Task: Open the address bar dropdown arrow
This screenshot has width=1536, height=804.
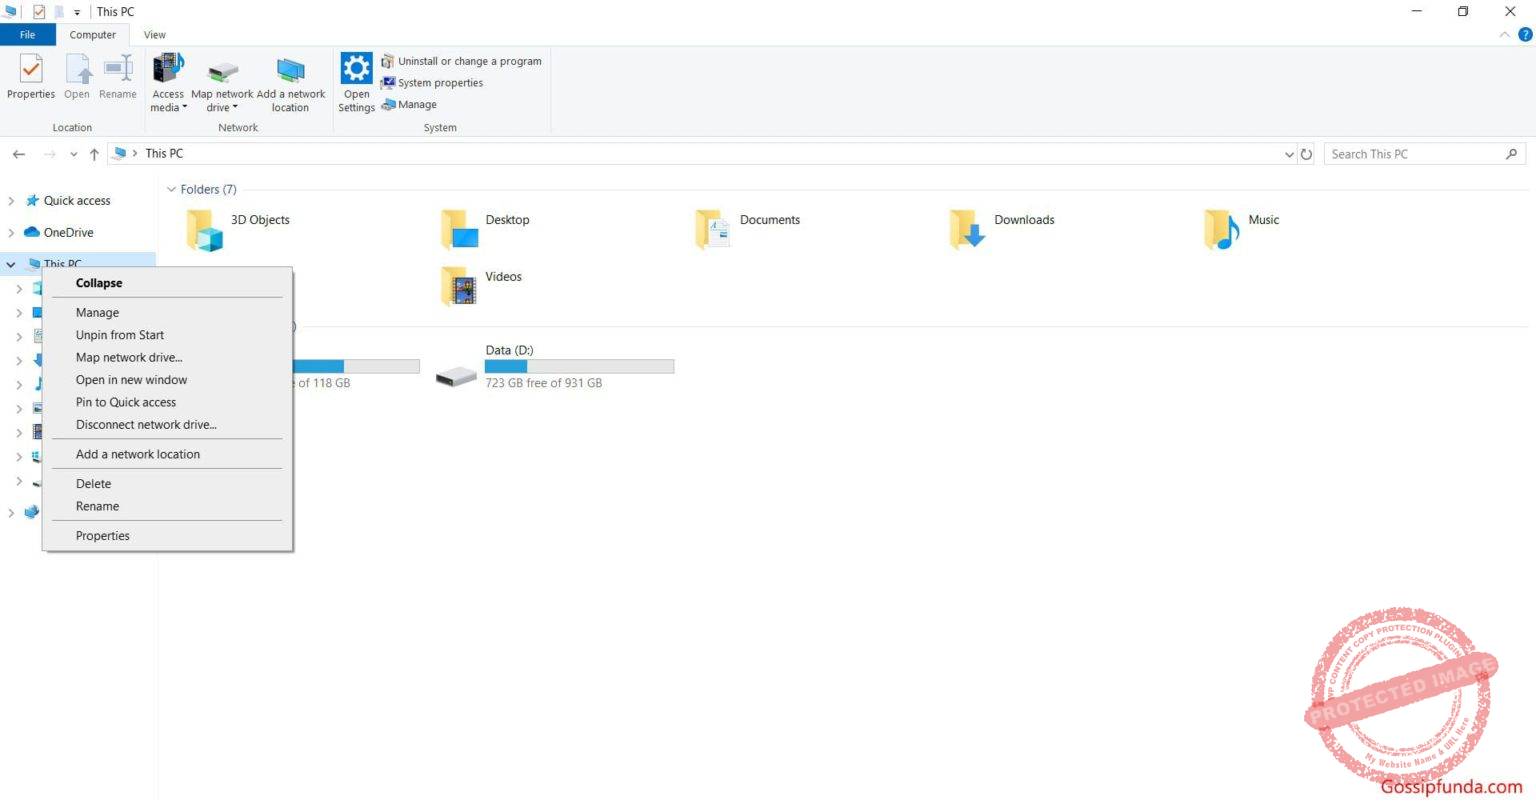Action: [1289, 153]
